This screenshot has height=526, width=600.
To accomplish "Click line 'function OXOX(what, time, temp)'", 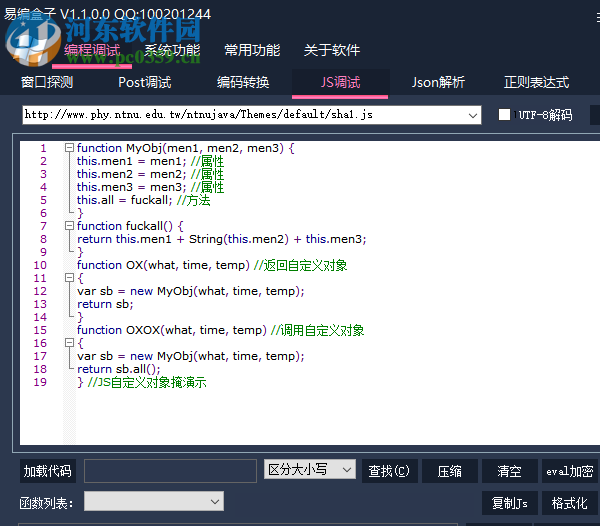I will coord(172,330).
